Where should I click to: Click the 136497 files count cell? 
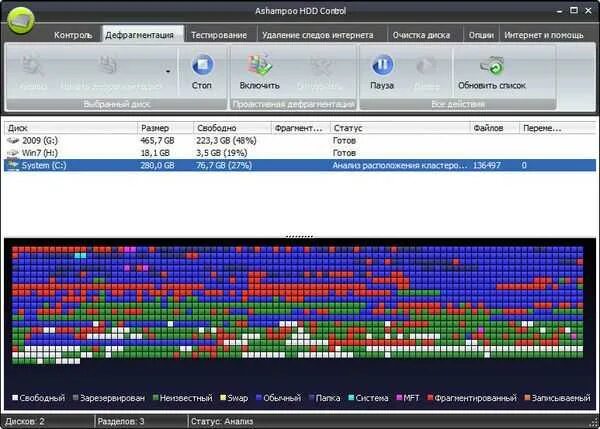[x=487, y=165]
